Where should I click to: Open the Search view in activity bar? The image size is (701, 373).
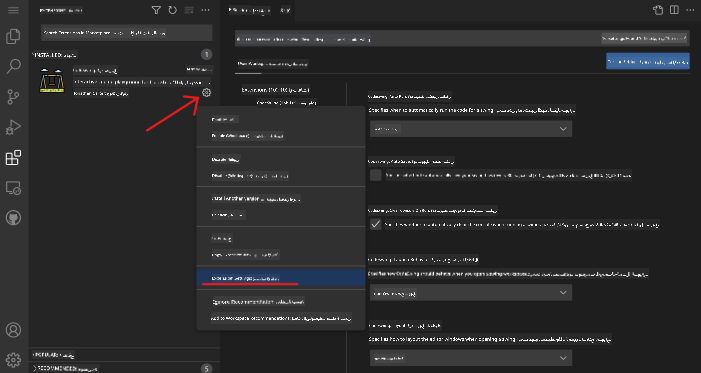[13, 67]
